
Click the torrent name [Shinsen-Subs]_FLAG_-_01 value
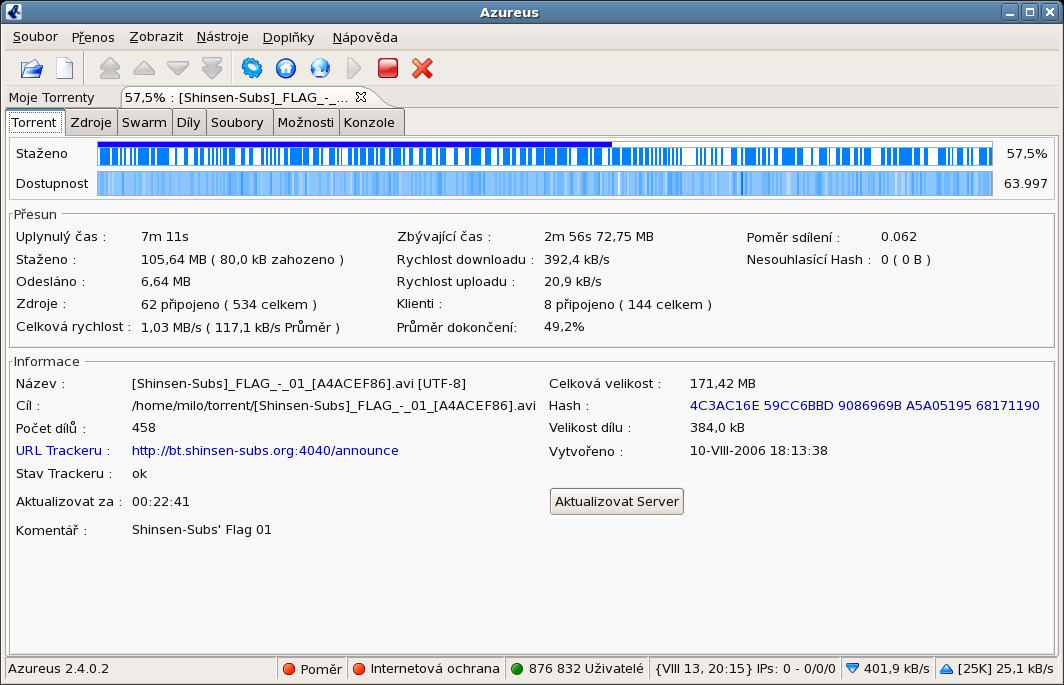point(299,384)
